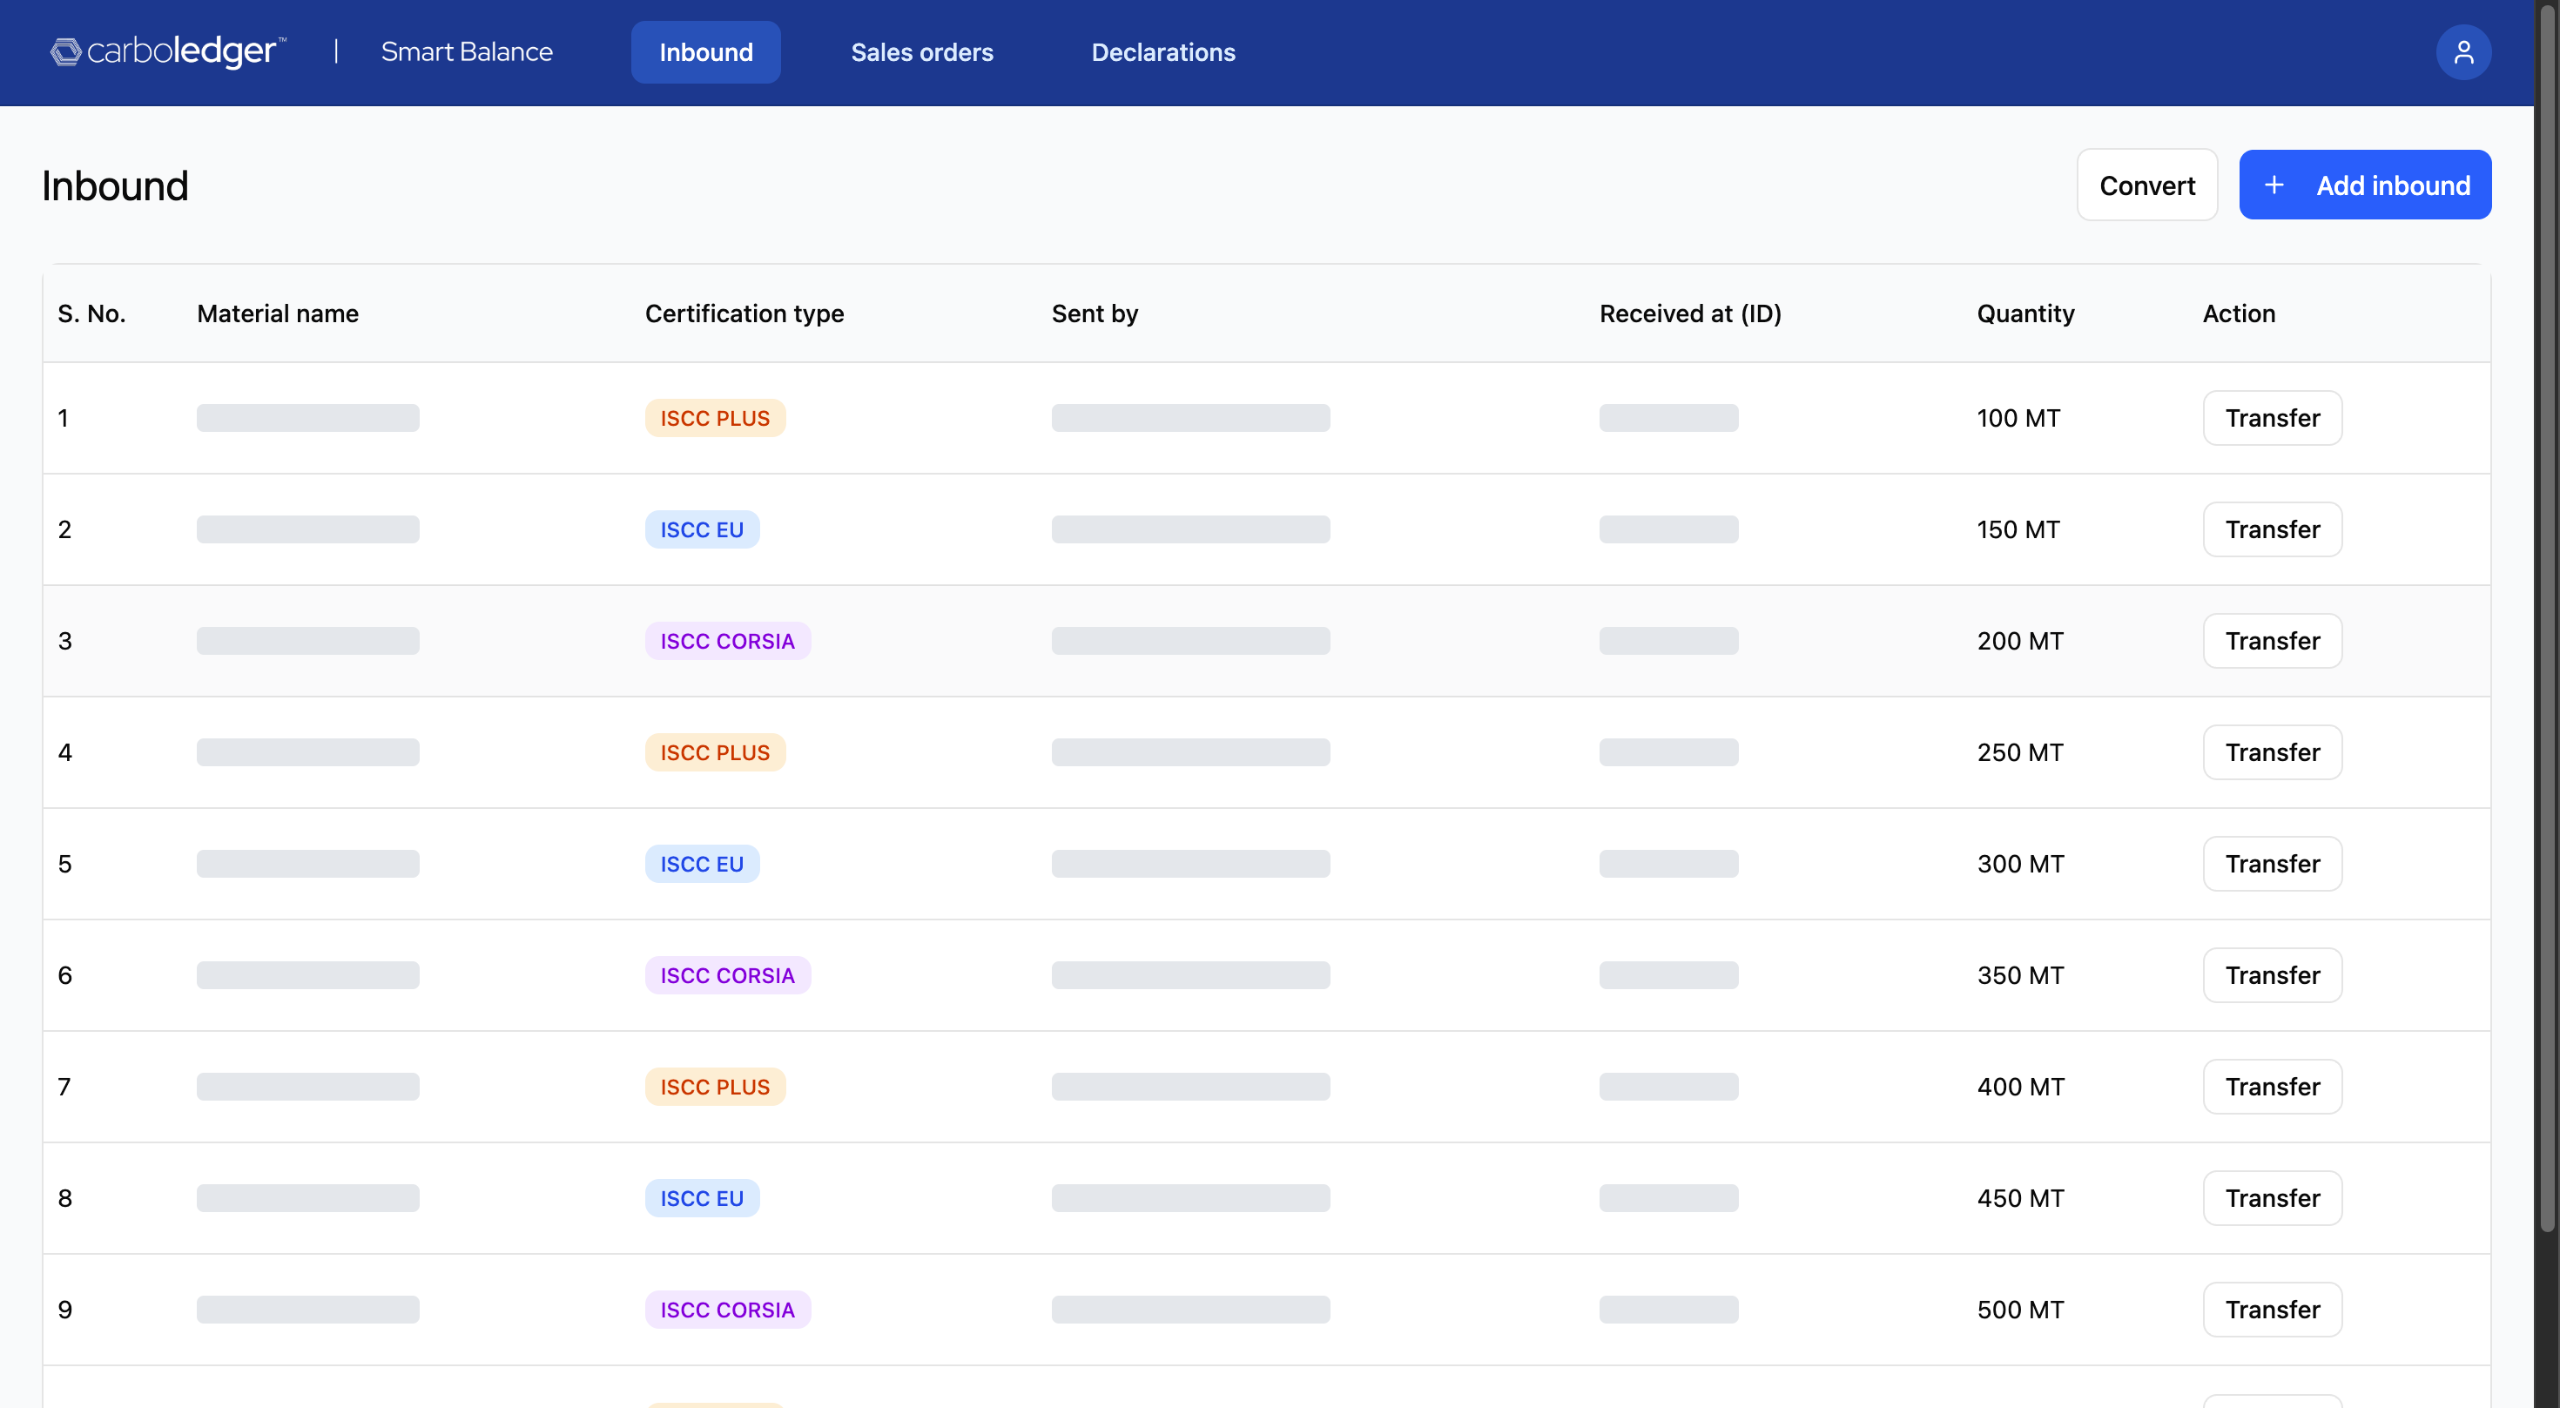Screen dimensions: 2560x1408
Task: Click ISCC CORSIA badge in row 6
Action: (727, 975)
